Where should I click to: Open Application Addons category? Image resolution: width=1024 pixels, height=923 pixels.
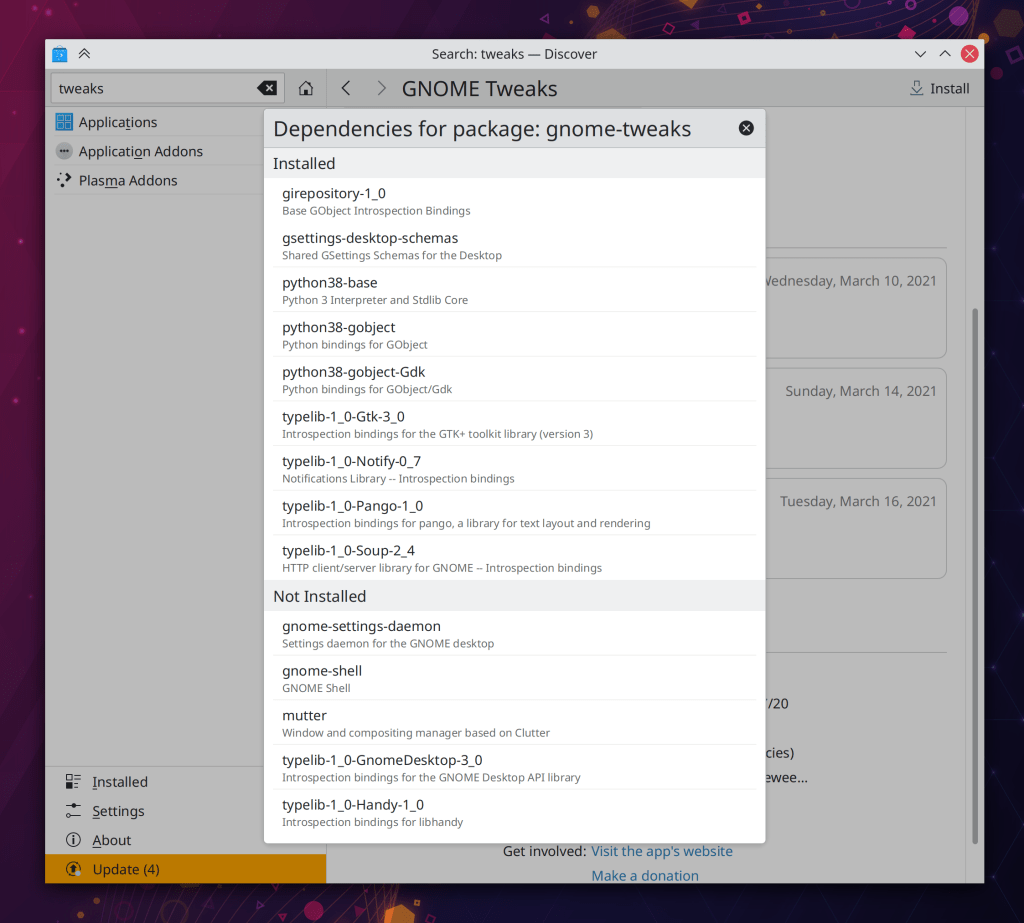(x=140, y=151)
